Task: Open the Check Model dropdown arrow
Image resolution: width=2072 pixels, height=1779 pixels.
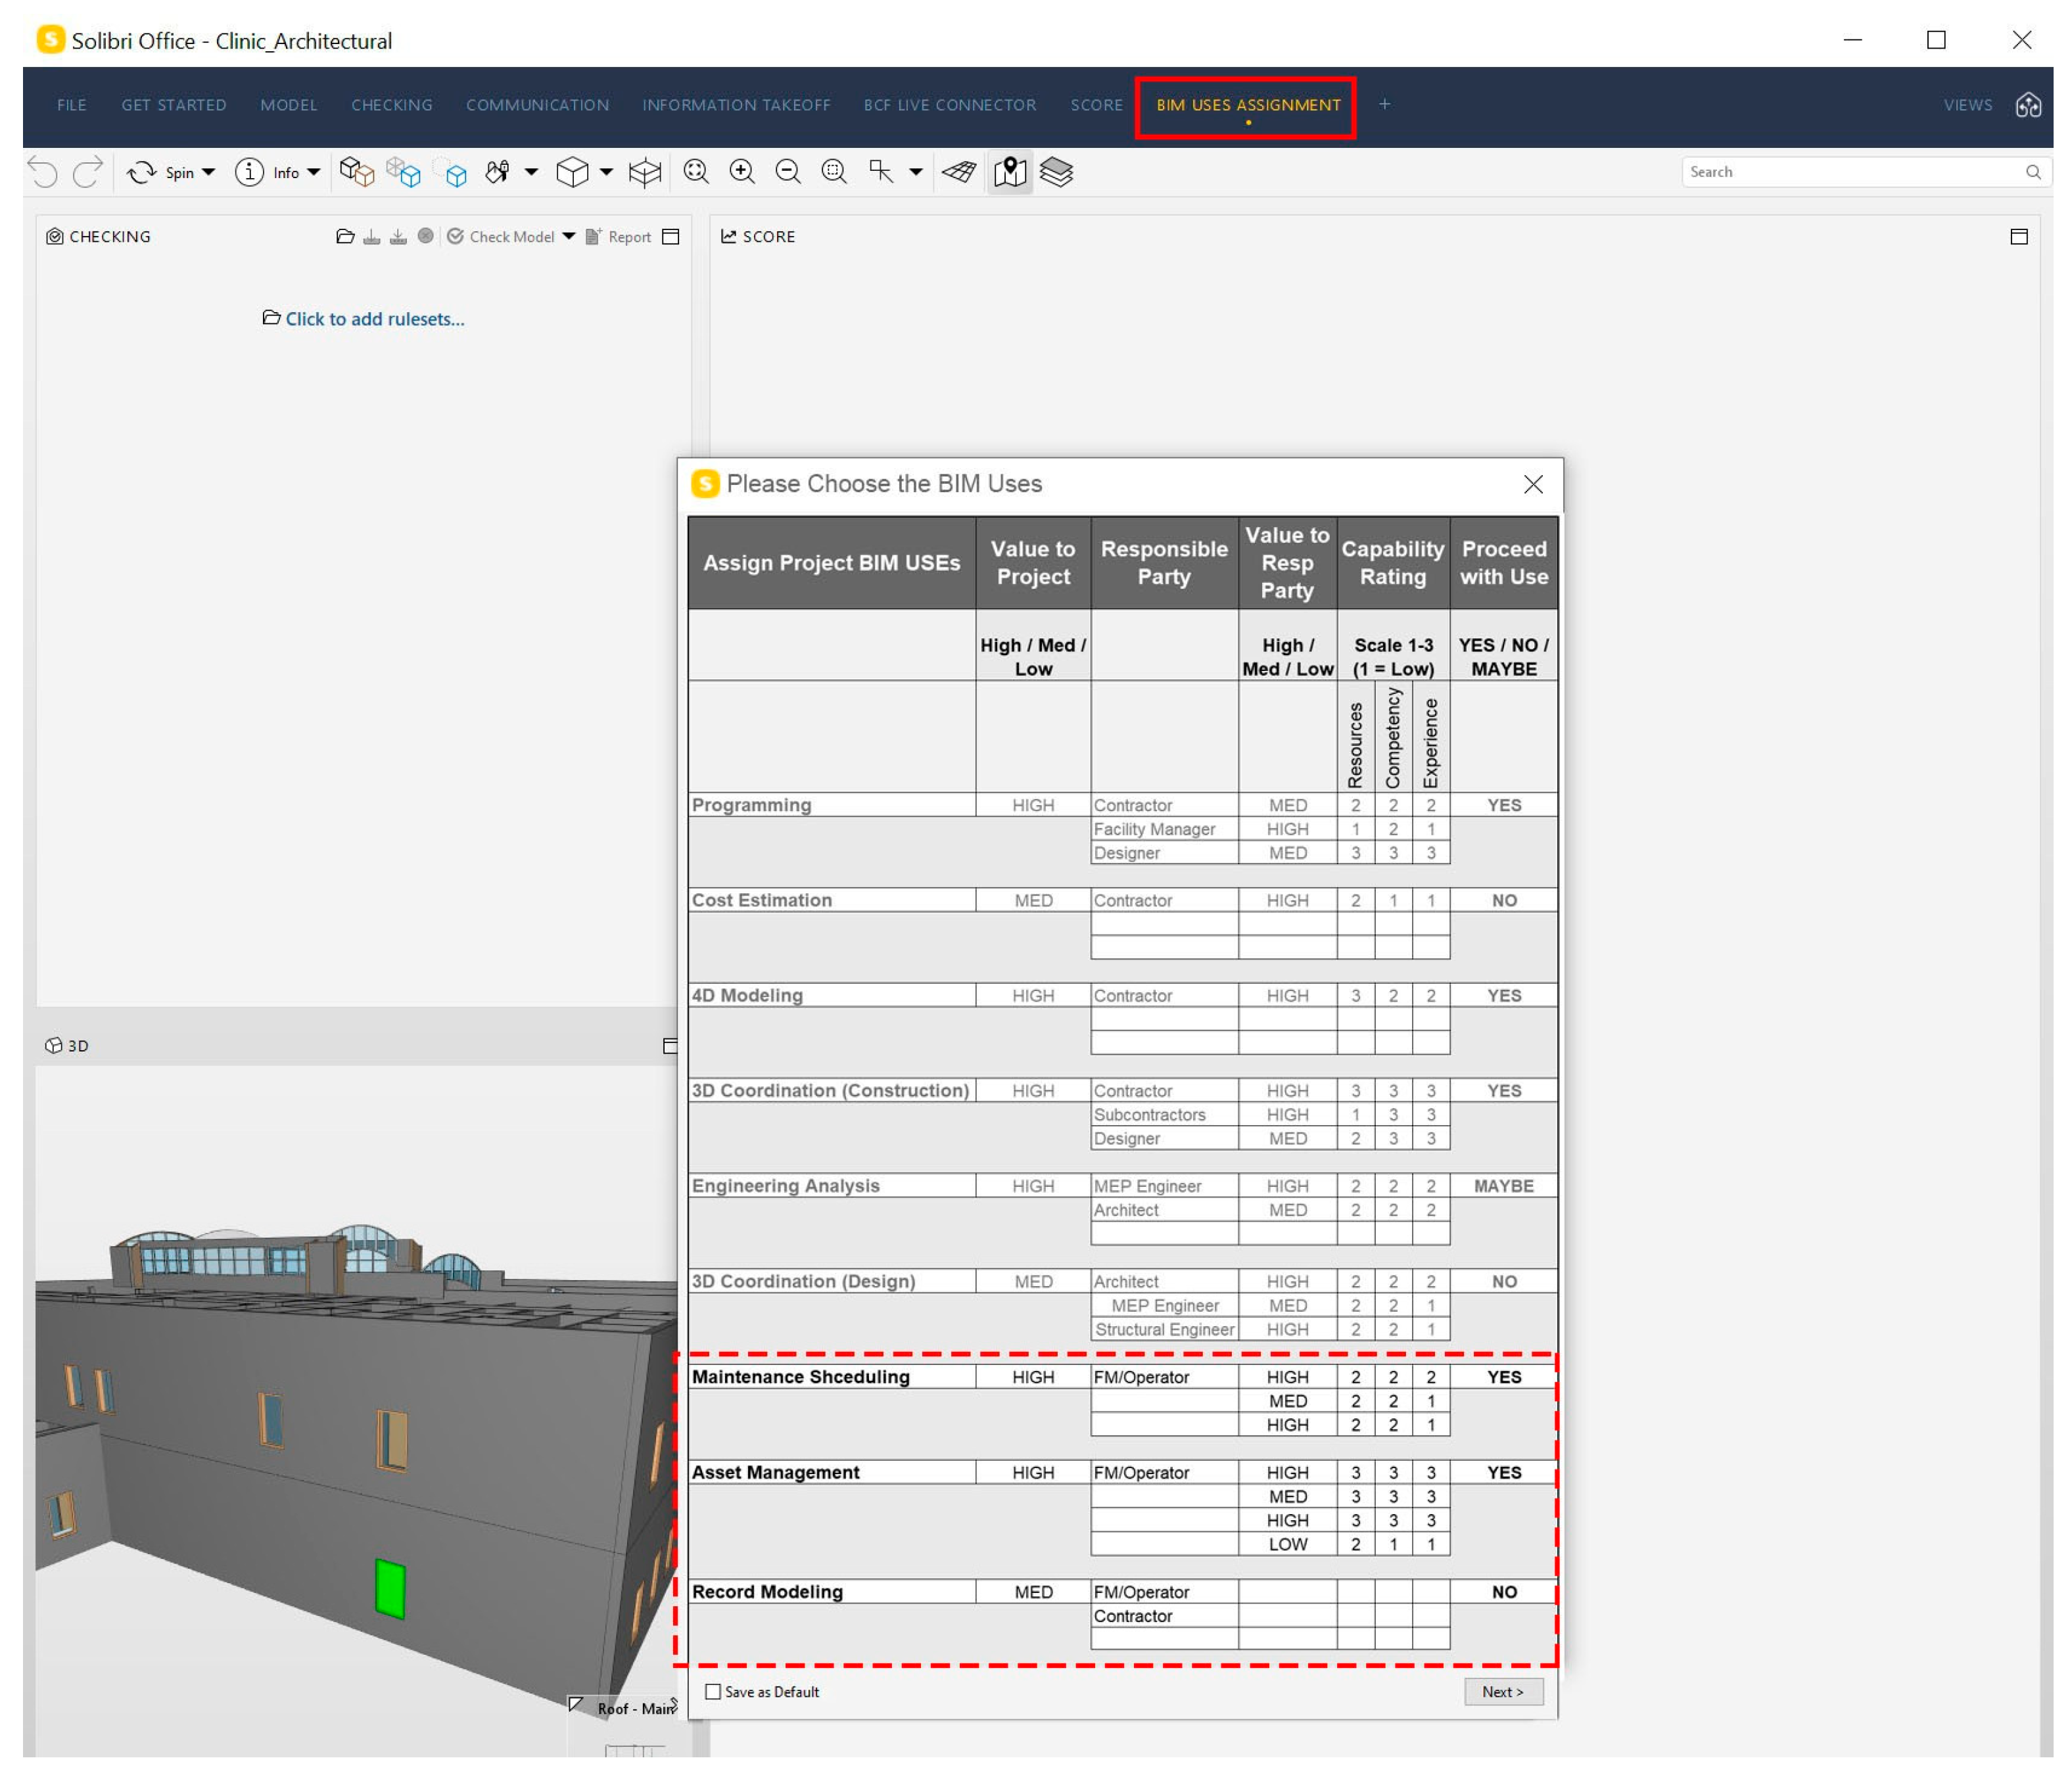Action: pyautogui.click(x=568, y=237)
